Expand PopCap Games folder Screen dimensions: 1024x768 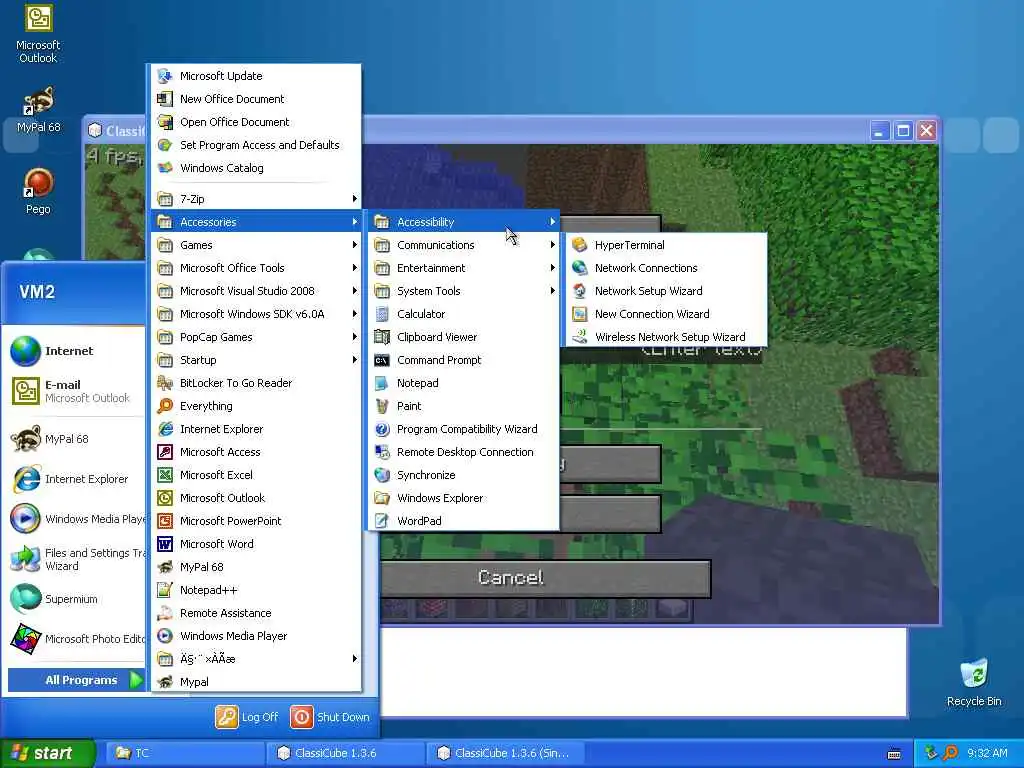pyautogui.click(x=256, y=337)
